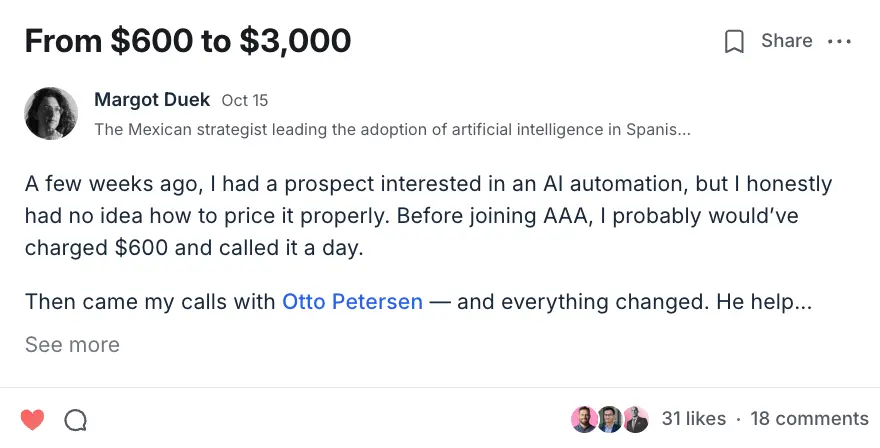Open the Otto Petersen mention link
Image resolution: width=880 pixels, height=448 pixels.
coord(352,301)
